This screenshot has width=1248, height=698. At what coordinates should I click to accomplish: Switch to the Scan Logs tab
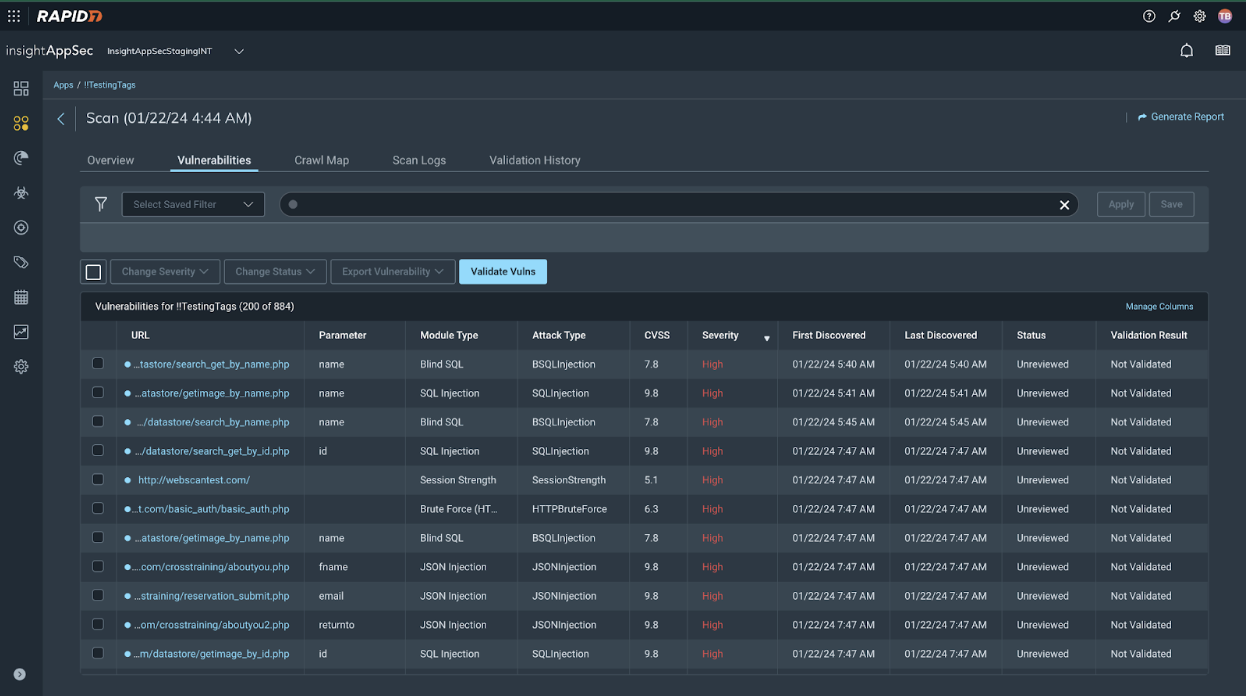(419, 160)
